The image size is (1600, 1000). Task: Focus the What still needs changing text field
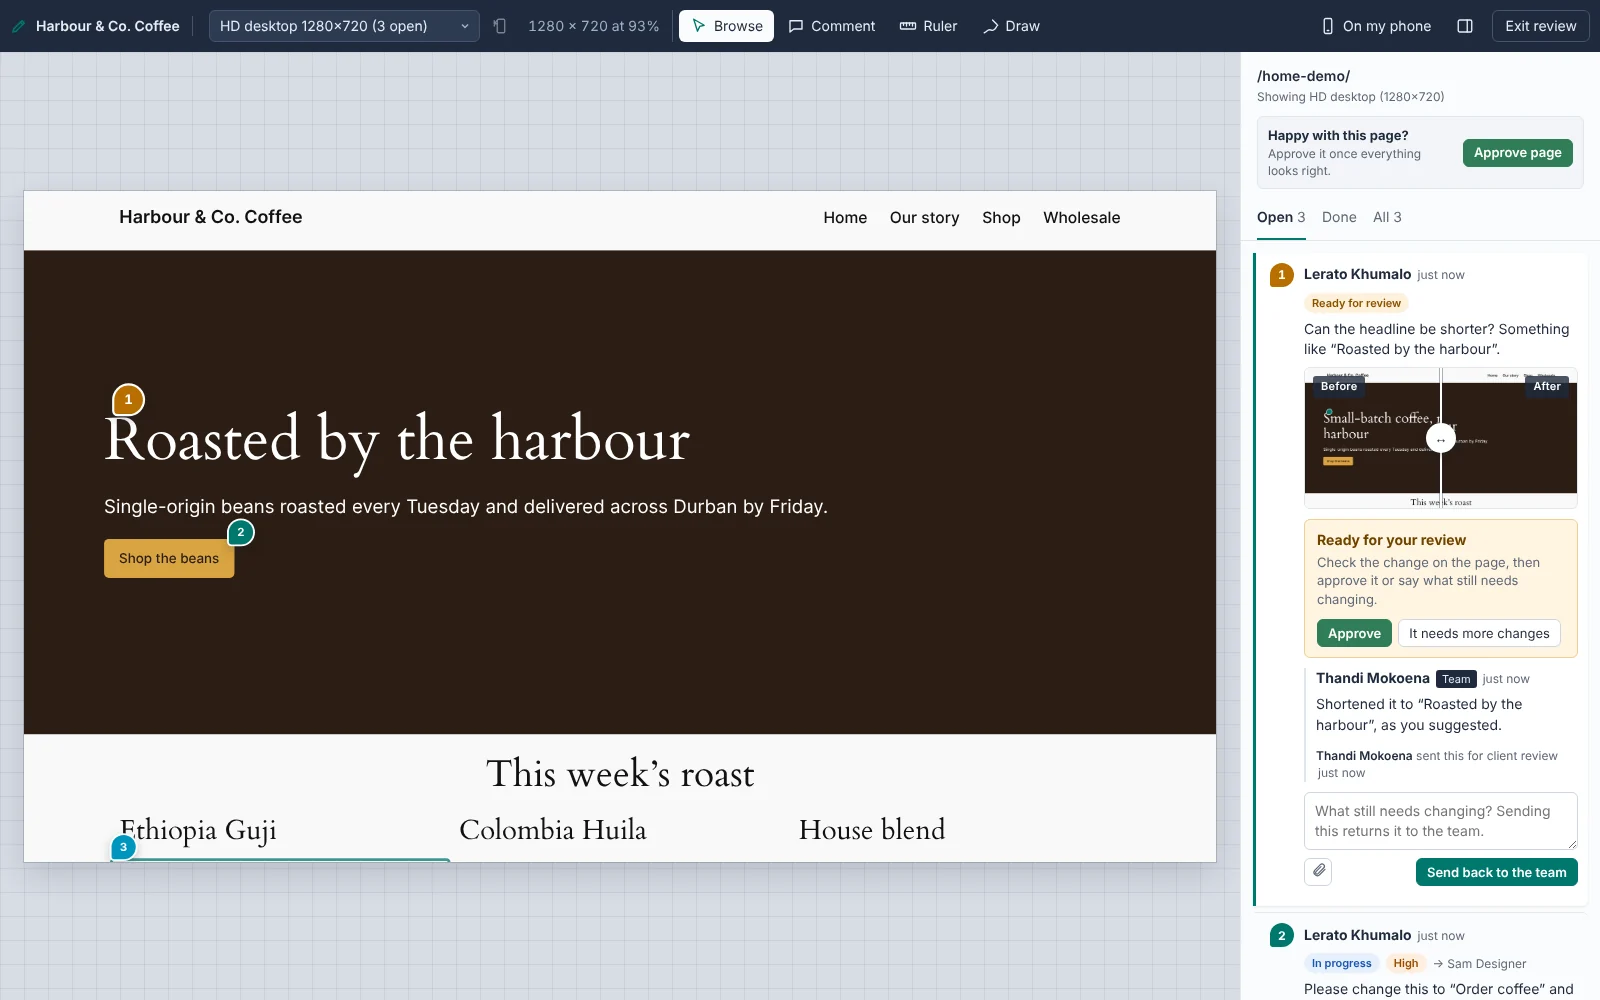(1441, 821)
